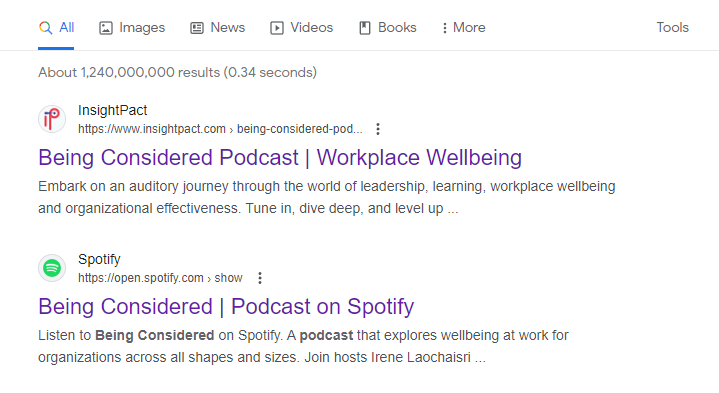
Task: Switch to the Images tab label
Action: 142,28
